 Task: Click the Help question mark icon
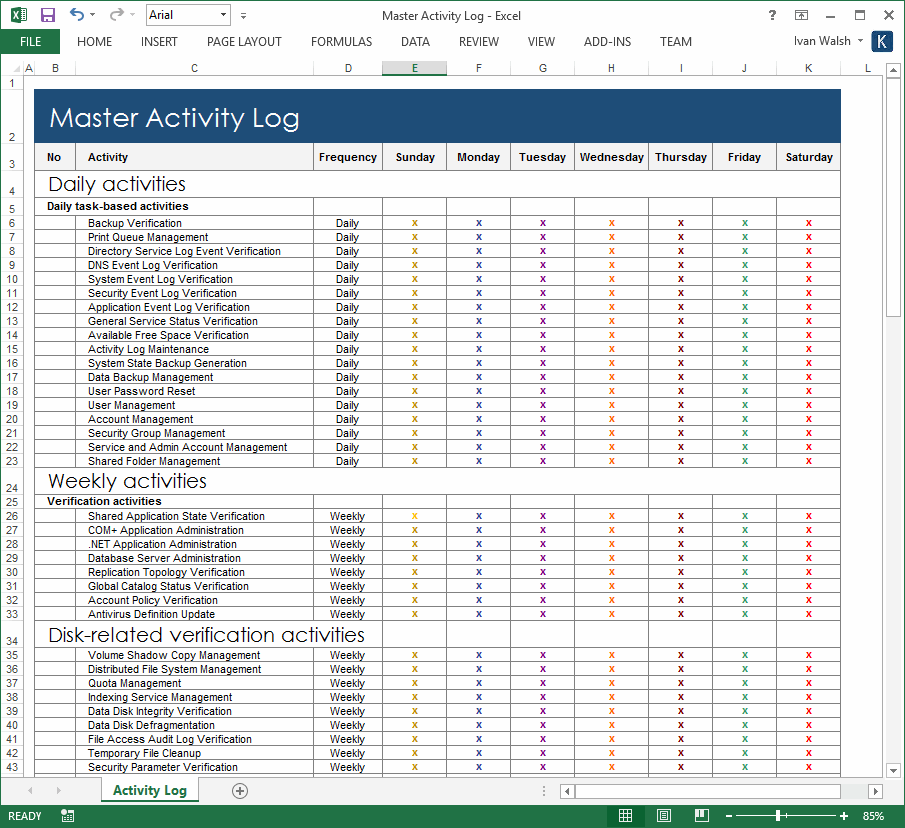click(773, 15)
